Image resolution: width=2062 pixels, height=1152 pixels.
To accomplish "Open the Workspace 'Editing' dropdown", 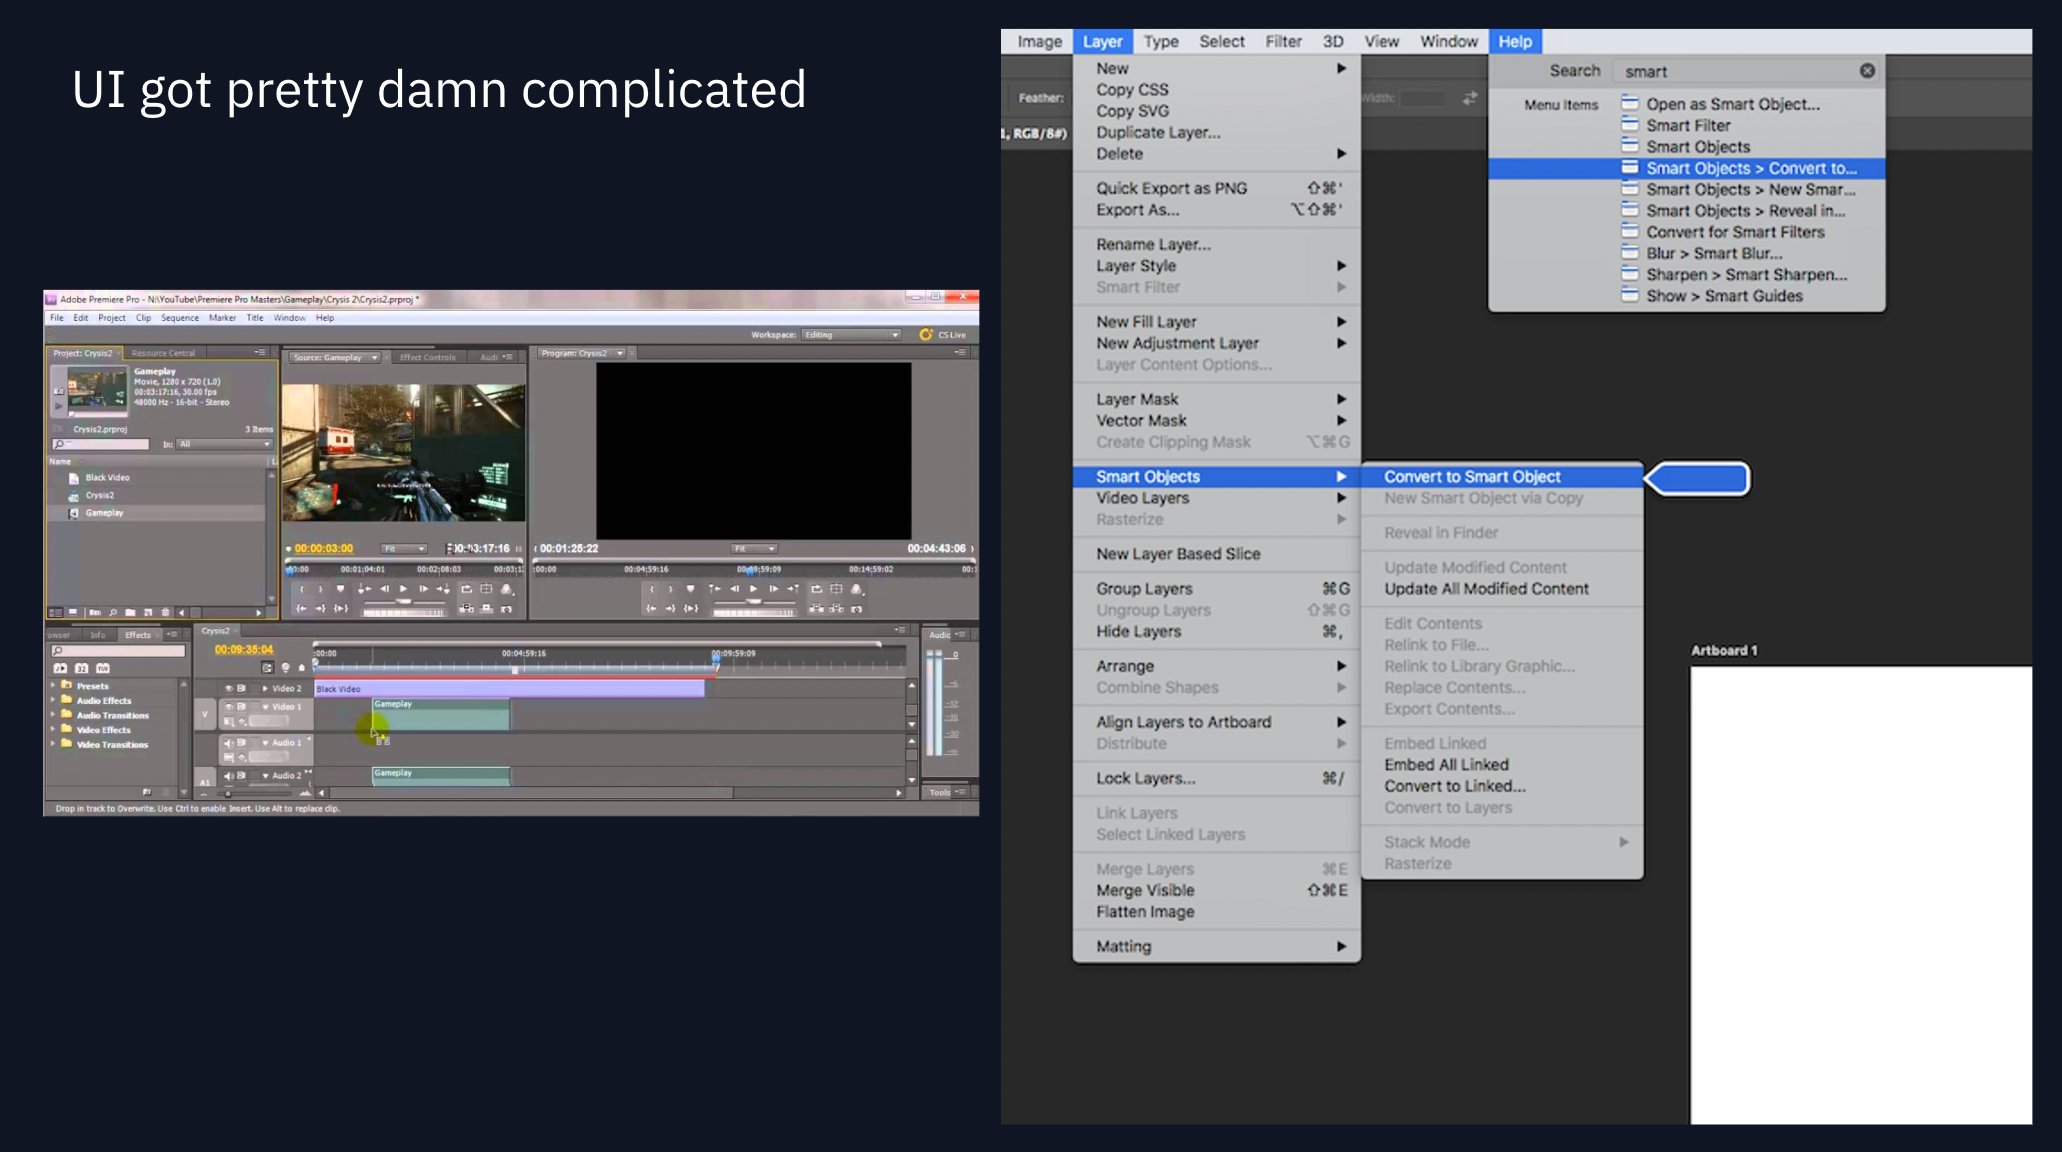I will pos(851,335).
